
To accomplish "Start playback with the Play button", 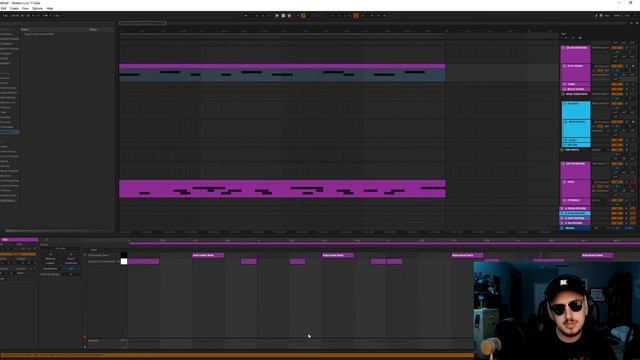I will coord(277,16).
